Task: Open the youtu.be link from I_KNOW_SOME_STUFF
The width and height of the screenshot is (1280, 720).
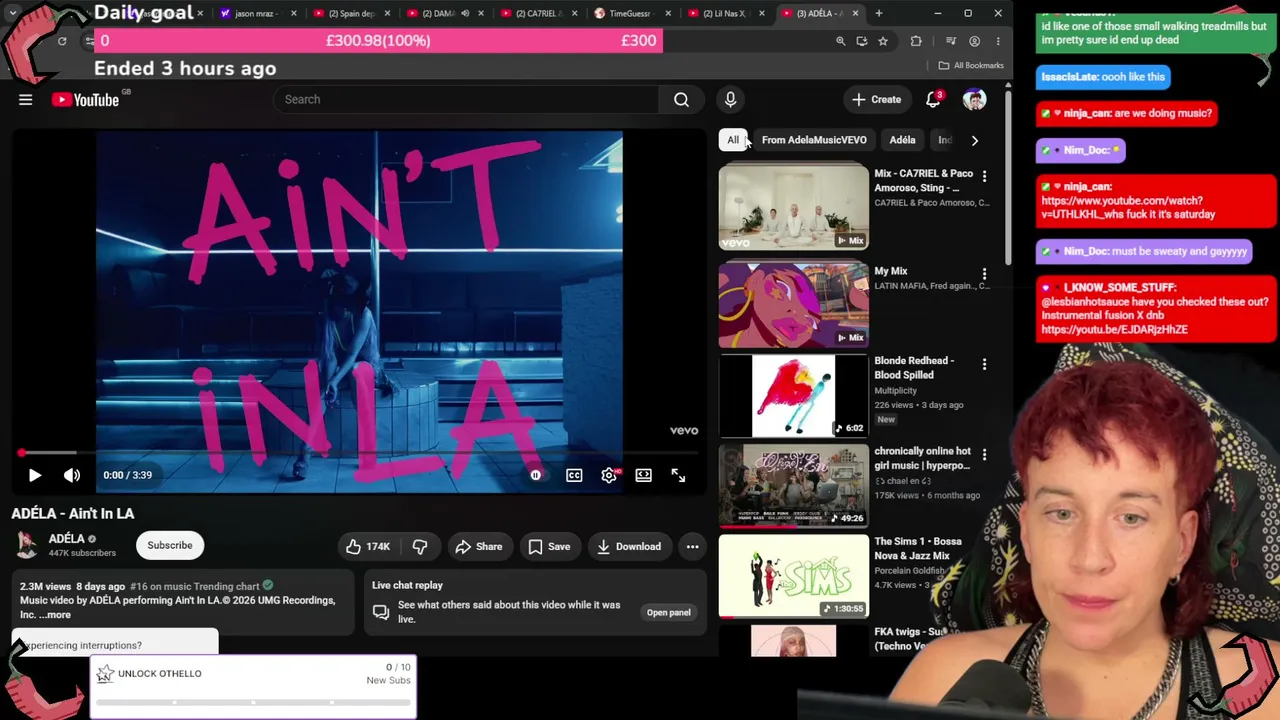Action: tap(1114, 329)
